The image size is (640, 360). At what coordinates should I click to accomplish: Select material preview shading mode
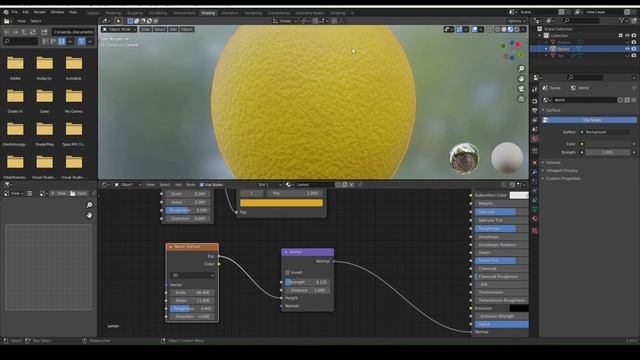(510, 29)
